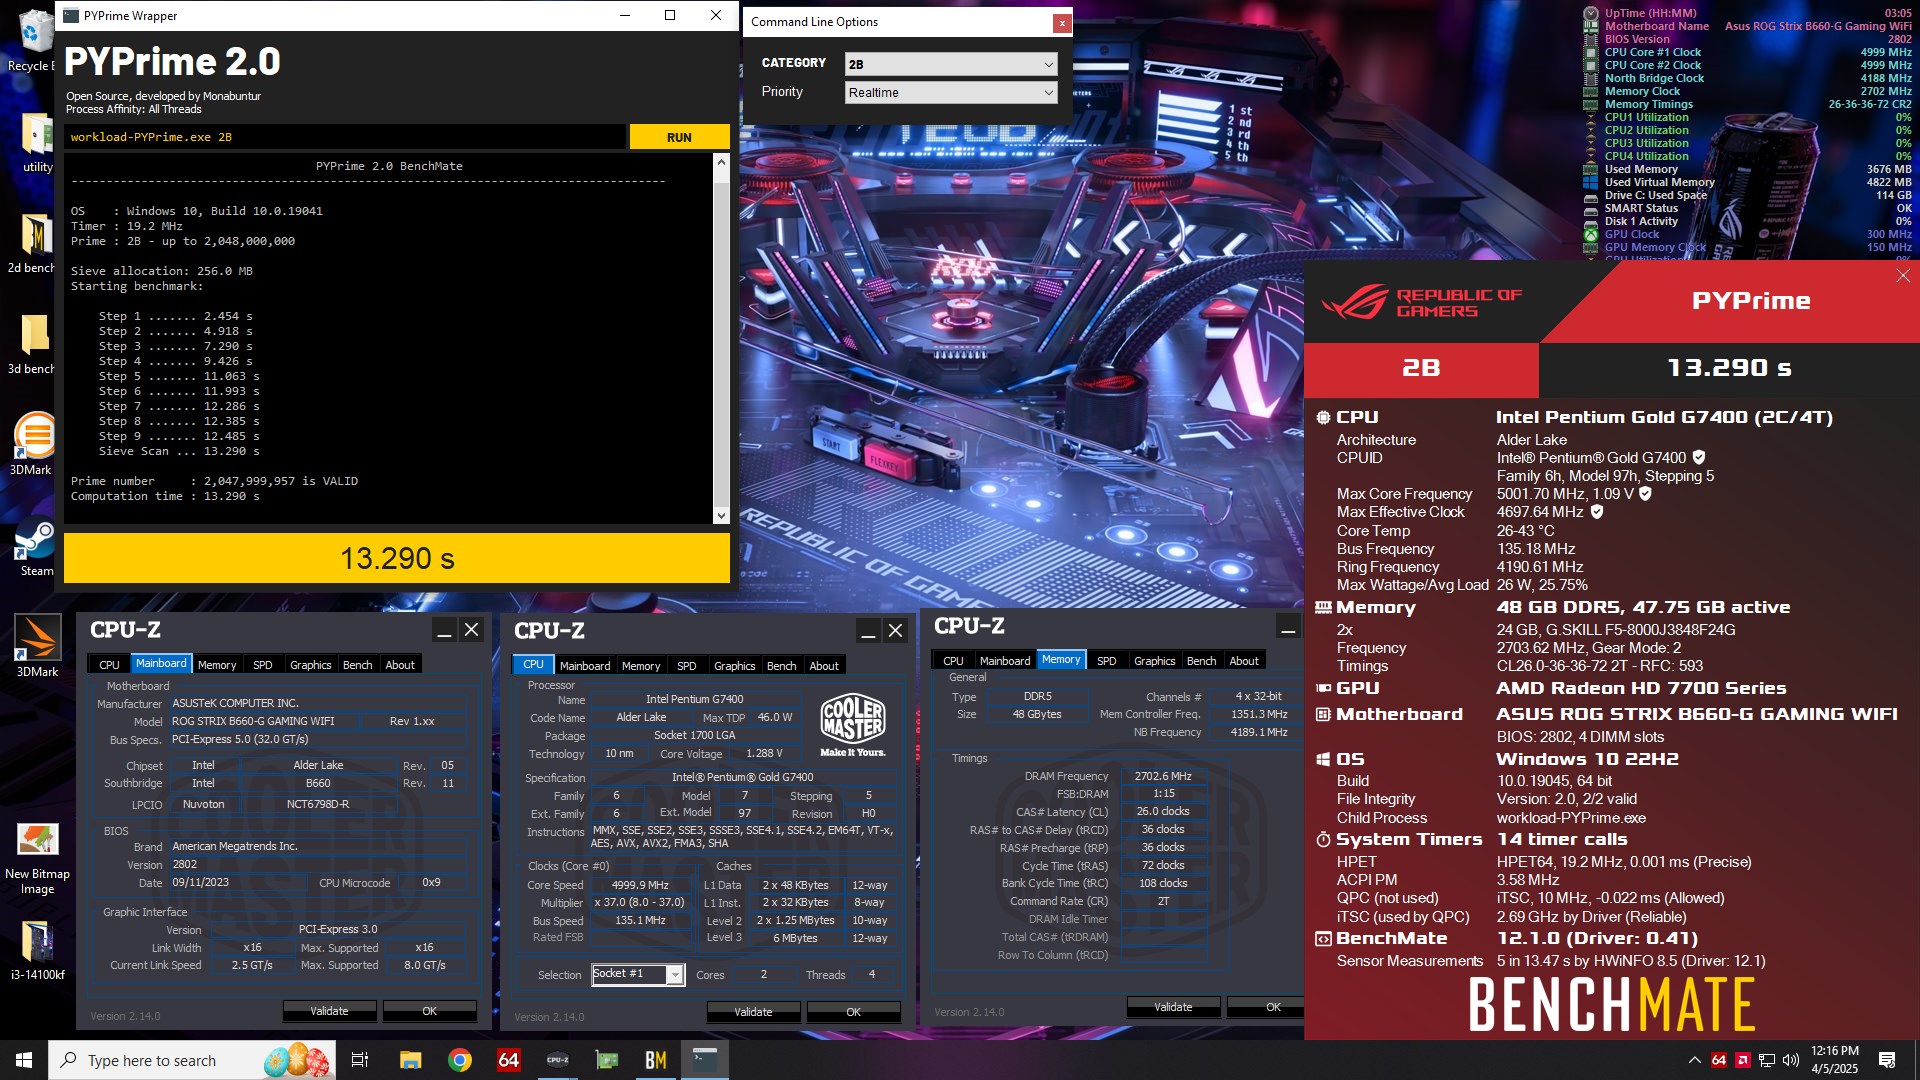Click the HWiNFO 64 tray icon
Viewport: 1920px width, 1080px height.
1719,1060
